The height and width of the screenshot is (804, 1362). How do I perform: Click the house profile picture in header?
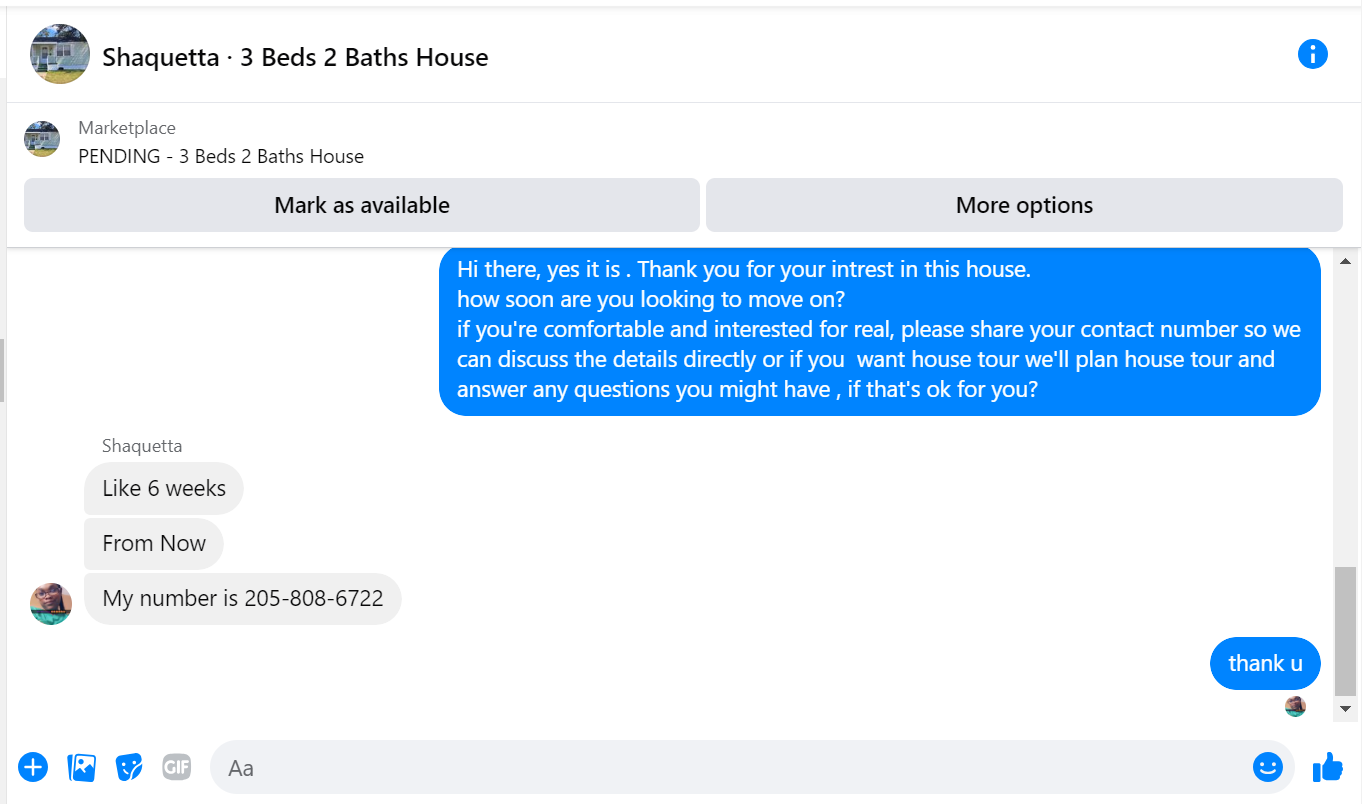click(60, 54)
